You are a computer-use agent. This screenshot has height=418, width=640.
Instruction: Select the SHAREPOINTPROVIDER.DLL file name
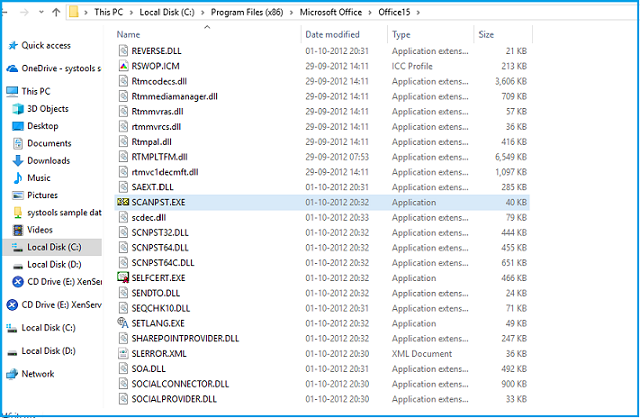point(185,338)
